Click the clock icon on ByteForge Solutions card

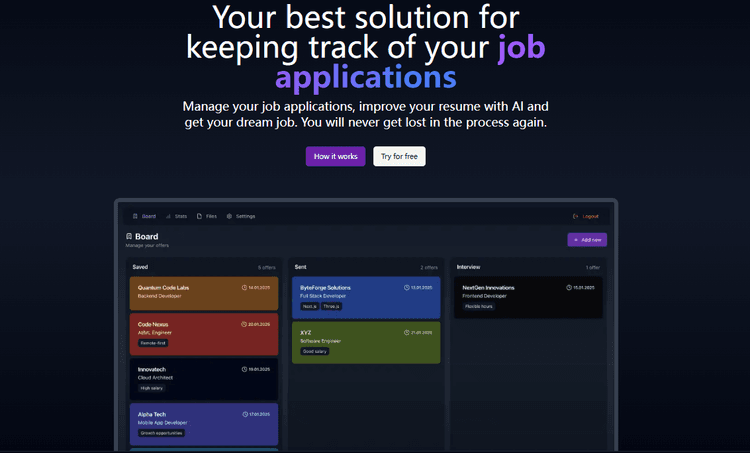pos(407,287)
